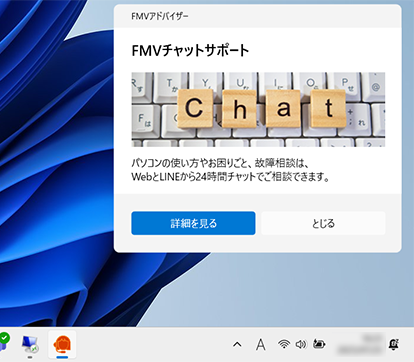414x362 pixels.
Task: Click the Chat keyboard banner image
Action: 258,109
